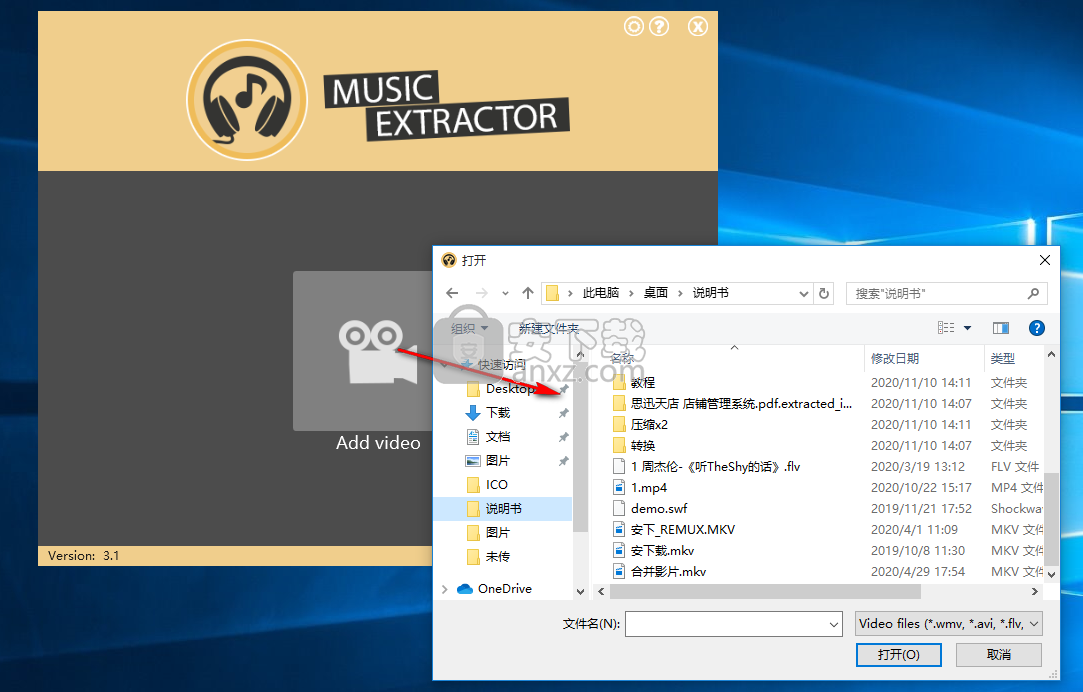Viewport: 1083px width, 692px height.
Task: Click the 此电脑 breadcrumb
Action: point(600,293)
